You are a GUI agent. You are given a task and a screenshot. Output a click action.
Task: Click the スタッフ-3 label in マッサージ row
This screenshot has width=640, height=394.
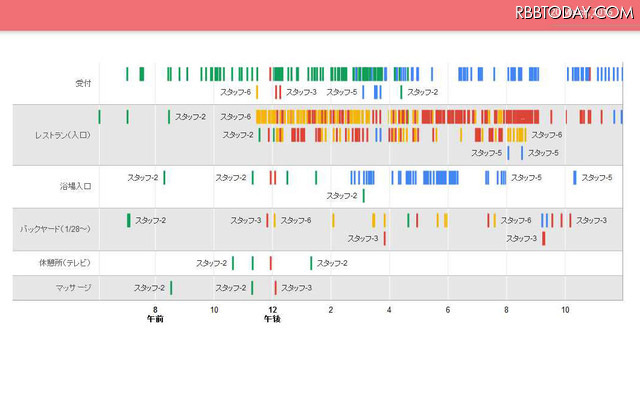point(296,288)
